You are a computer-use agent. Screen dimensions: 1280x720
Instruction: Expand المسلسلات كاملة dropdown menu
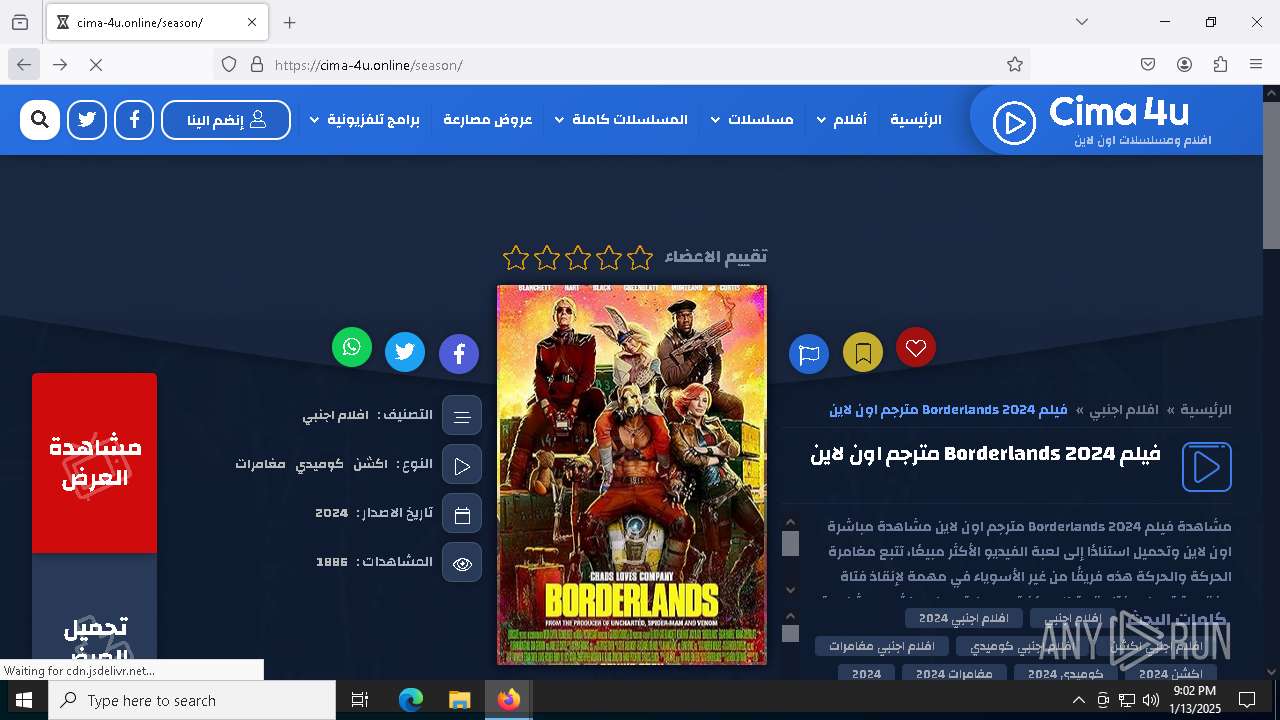click(x=621, y=120)
